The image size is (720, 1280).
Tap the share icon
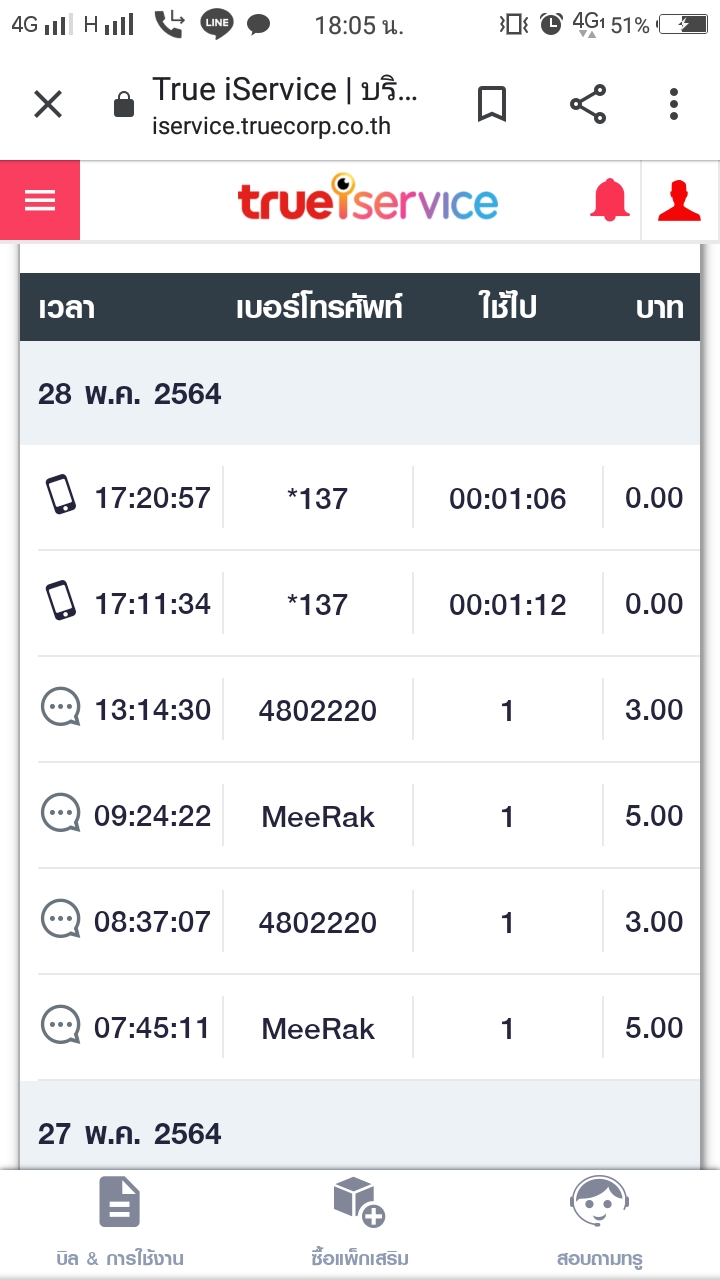(x=588, y=104)
